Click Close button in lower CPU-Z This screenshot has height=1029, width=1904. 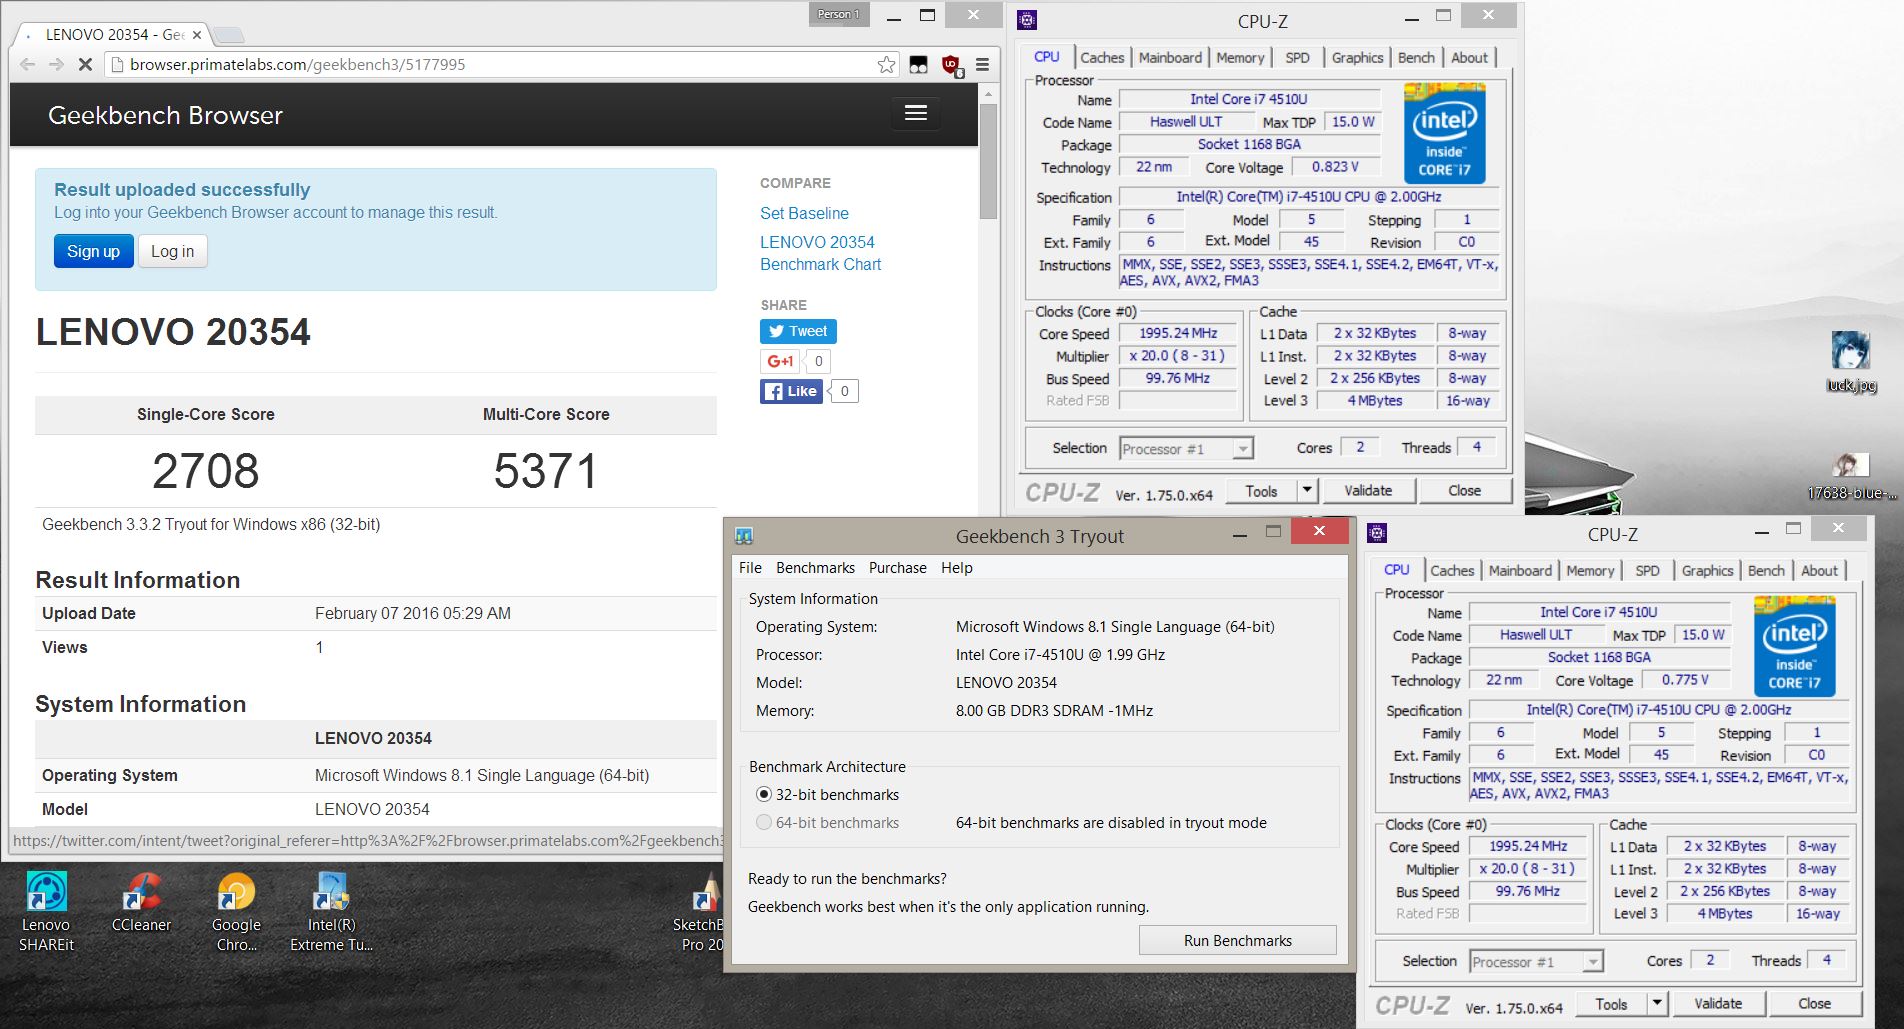point(1814,1003)
